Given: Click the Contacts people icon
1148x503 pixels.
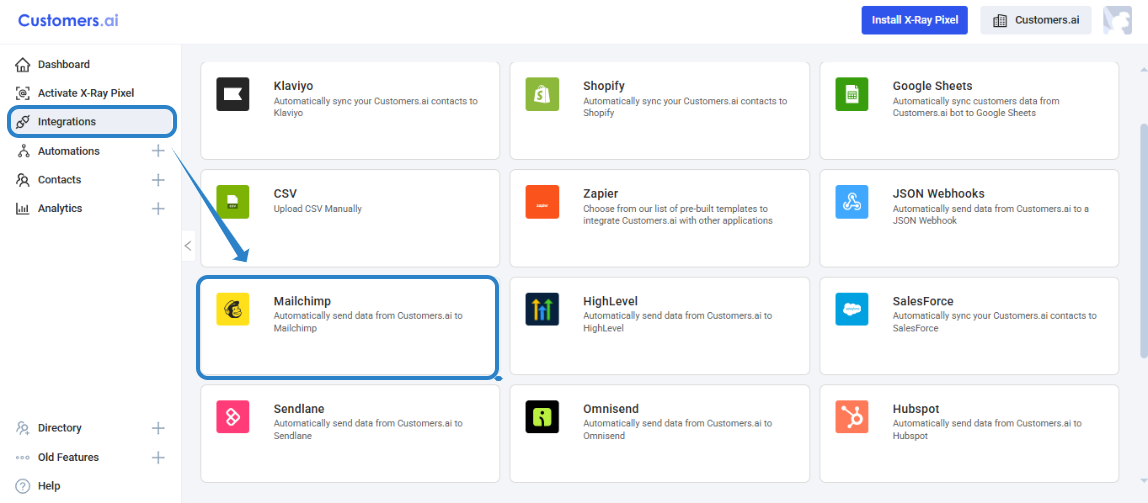Looking at the screenshot, I should 23,179.
